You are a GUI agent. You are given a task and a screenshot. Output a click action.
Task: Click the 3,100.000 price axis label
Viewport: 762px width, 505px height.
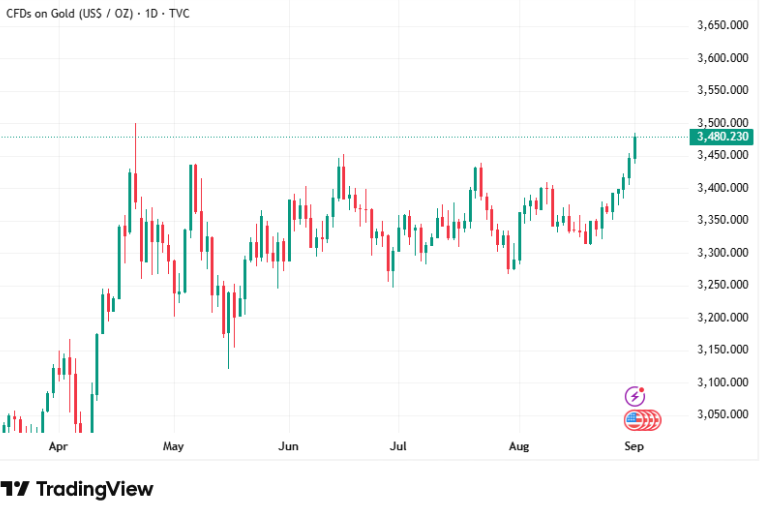pos(722,382)
